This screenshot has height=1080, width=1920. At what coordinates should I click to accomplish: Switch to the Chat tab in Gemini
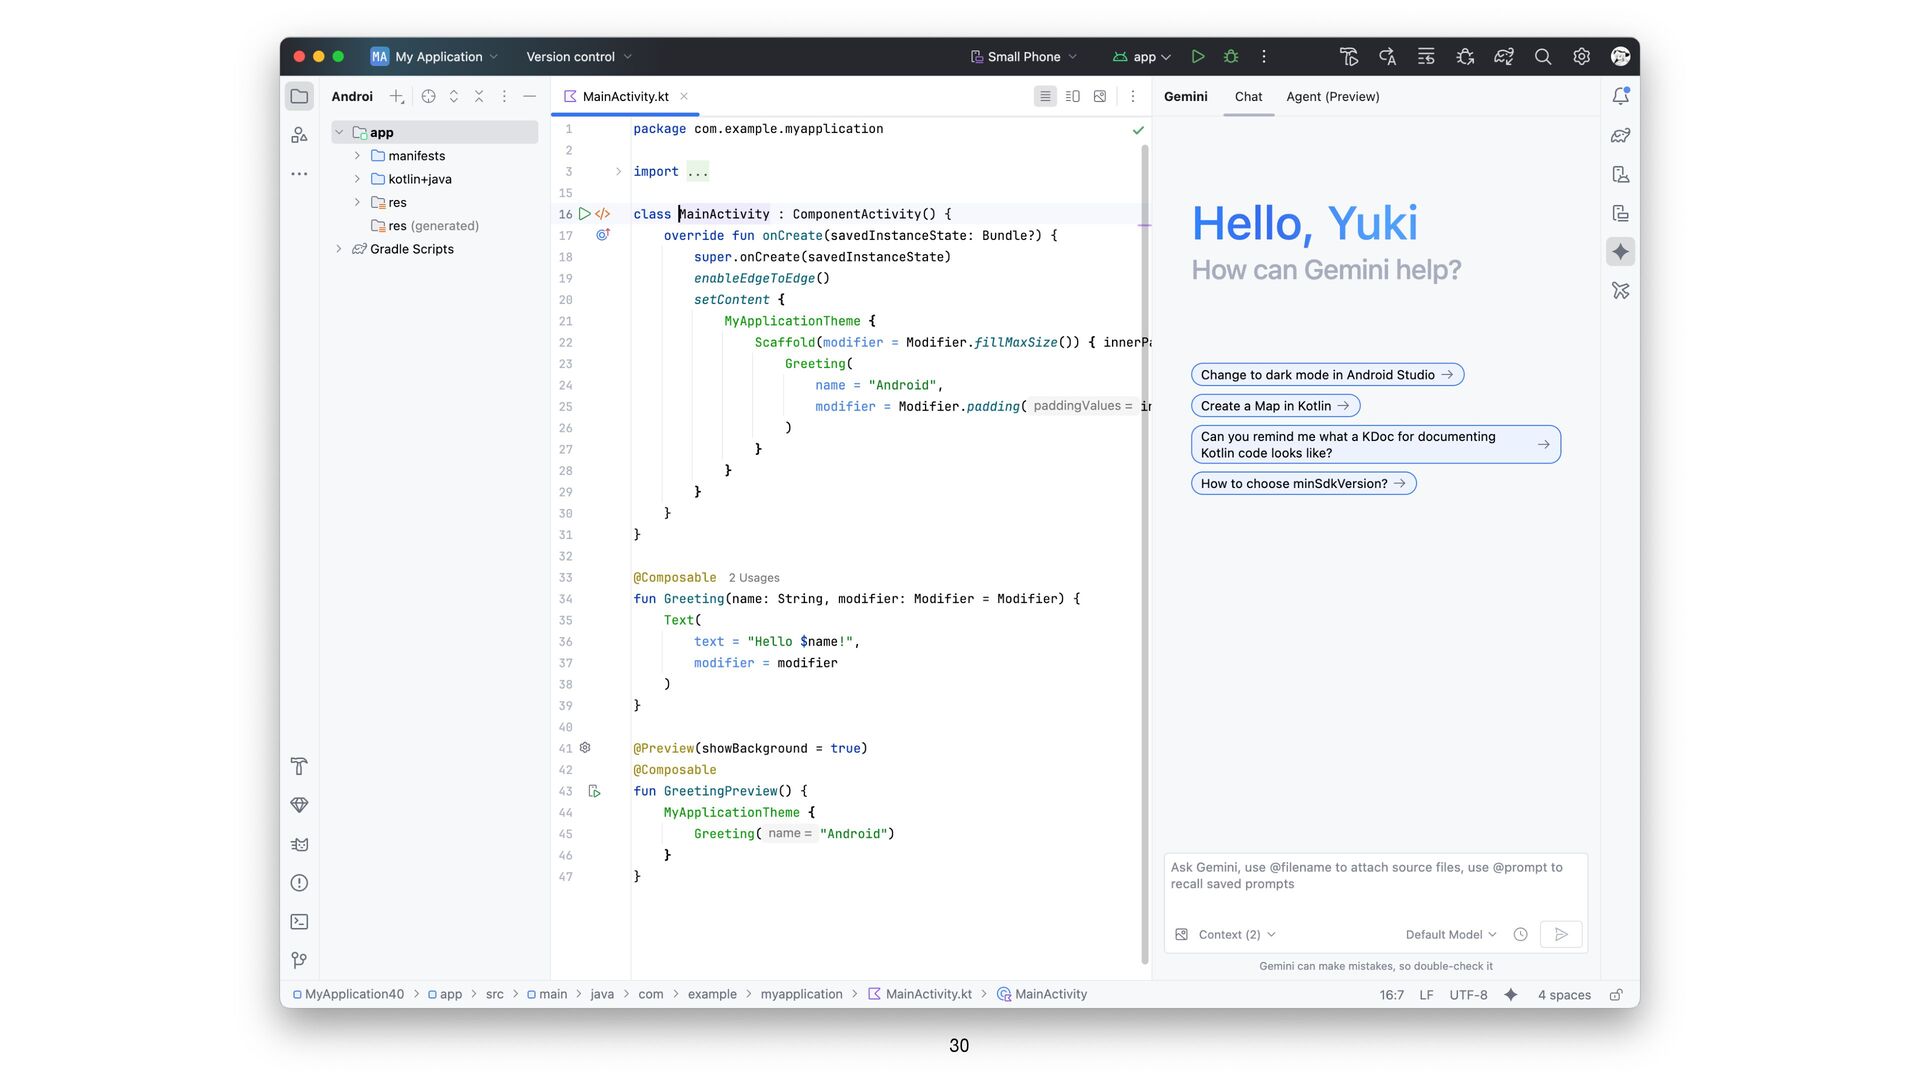click(1248, 97)
